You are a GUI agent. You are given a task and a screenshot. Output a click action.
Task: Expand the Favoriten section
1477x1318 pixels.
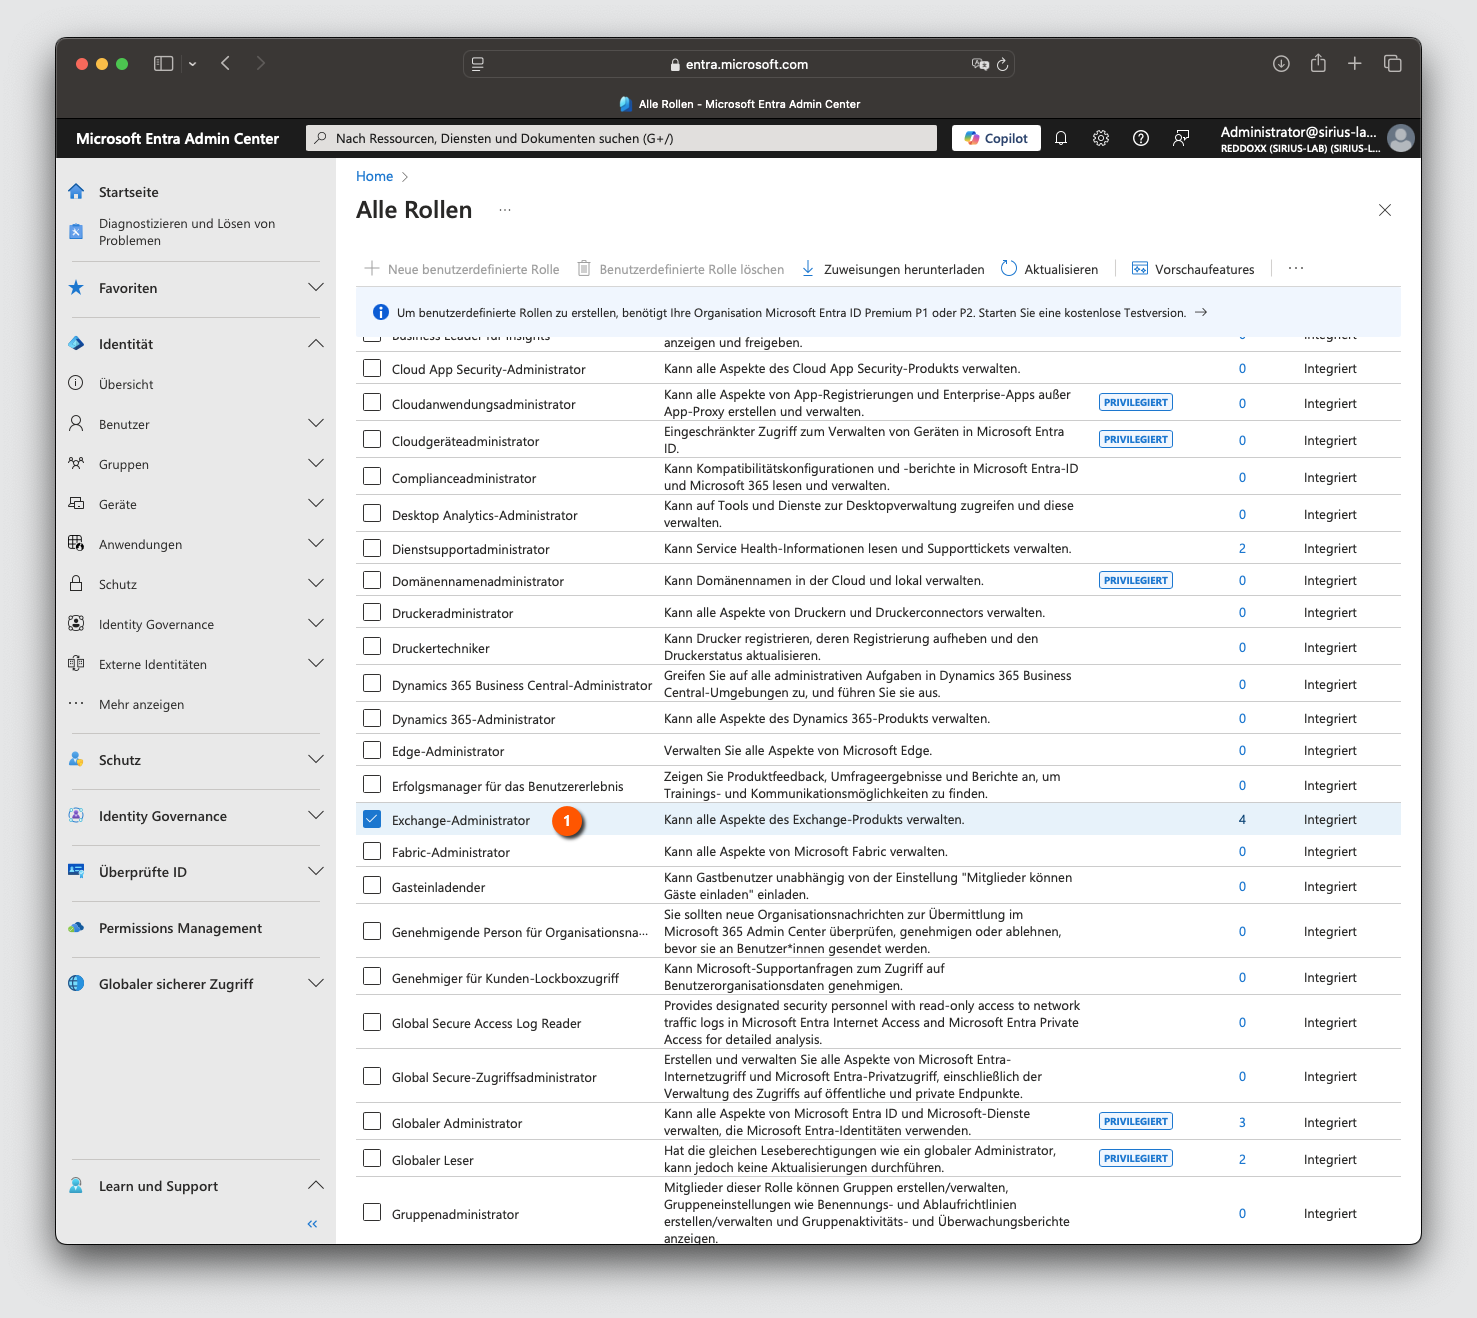pyautogui.click(x=316, y=288)
